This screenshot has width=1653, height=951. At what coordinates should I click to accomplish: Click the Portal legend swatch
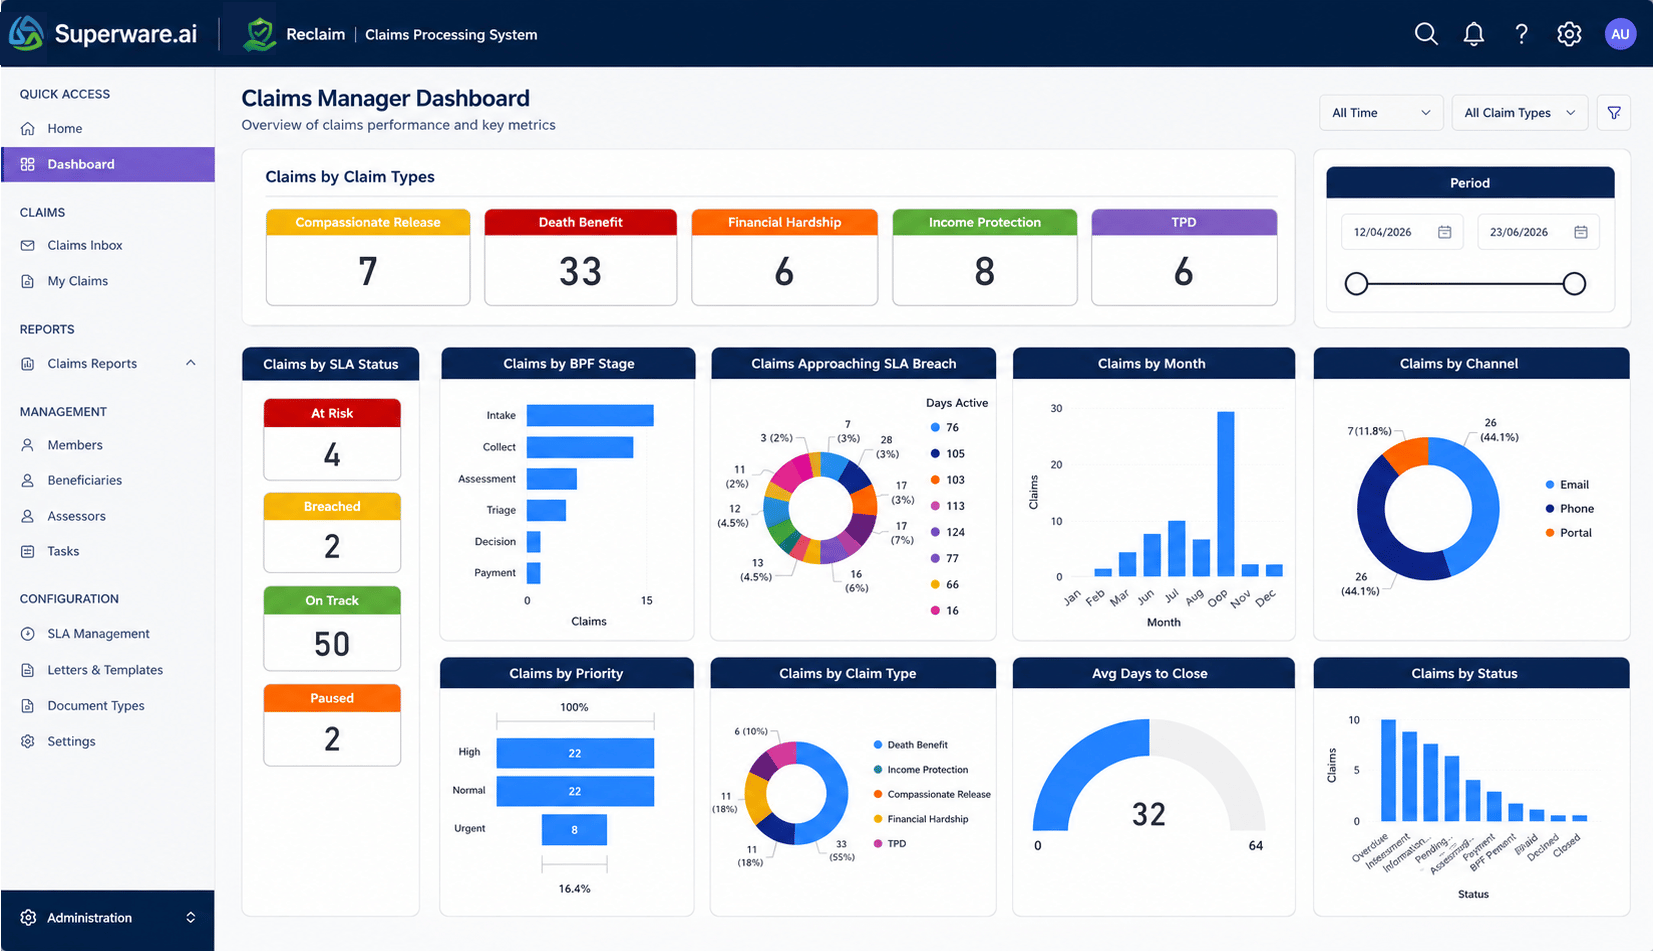pyautogui.click(x=1550, y=533)
